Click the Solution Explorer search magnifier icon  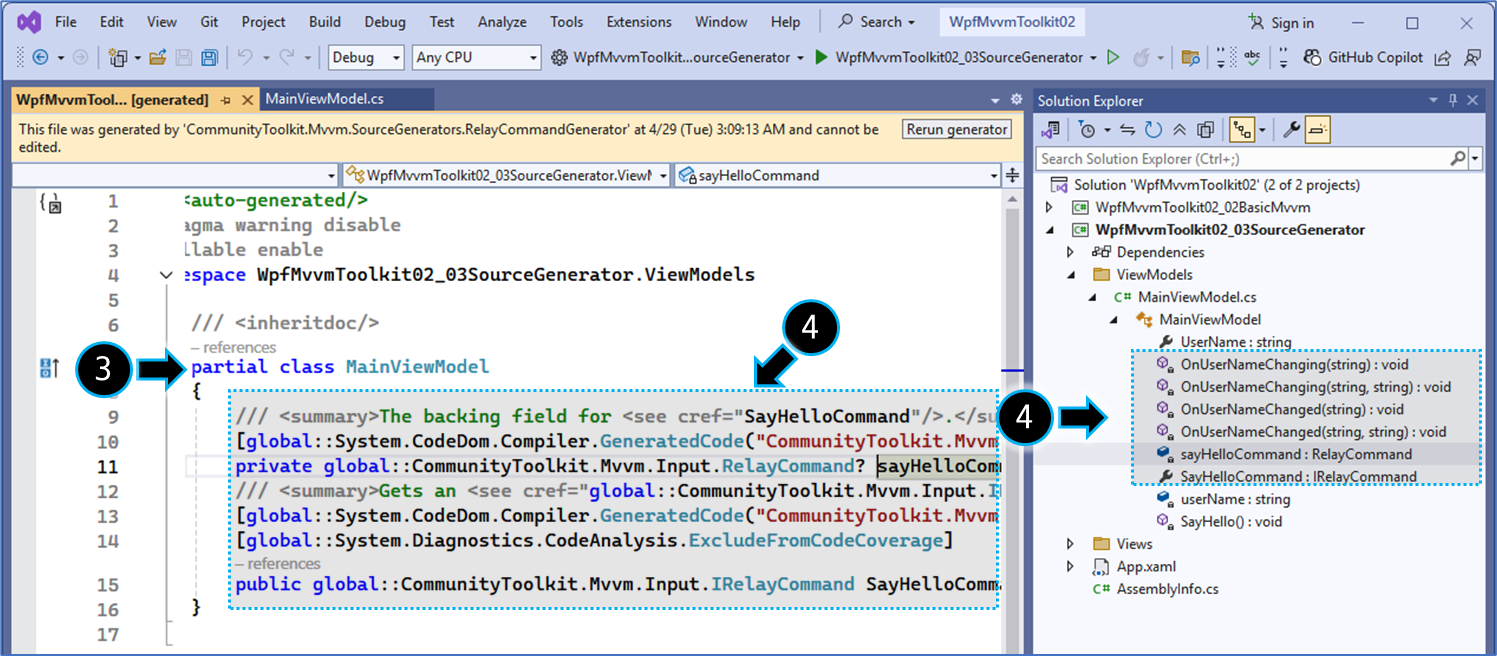pyautogui.click(x=1459, y=158)
